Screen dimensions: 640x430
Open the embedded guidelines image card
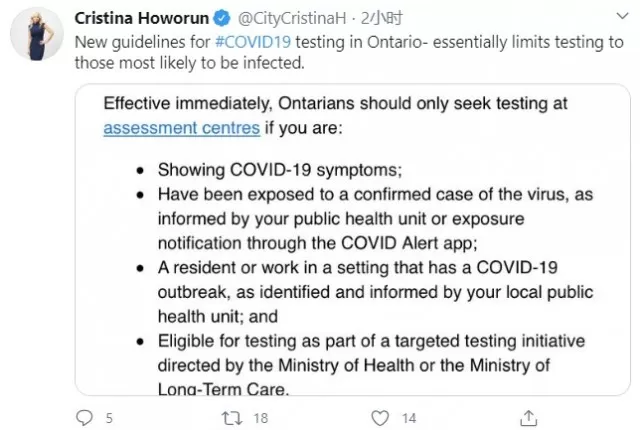click(x=353, y=239)
